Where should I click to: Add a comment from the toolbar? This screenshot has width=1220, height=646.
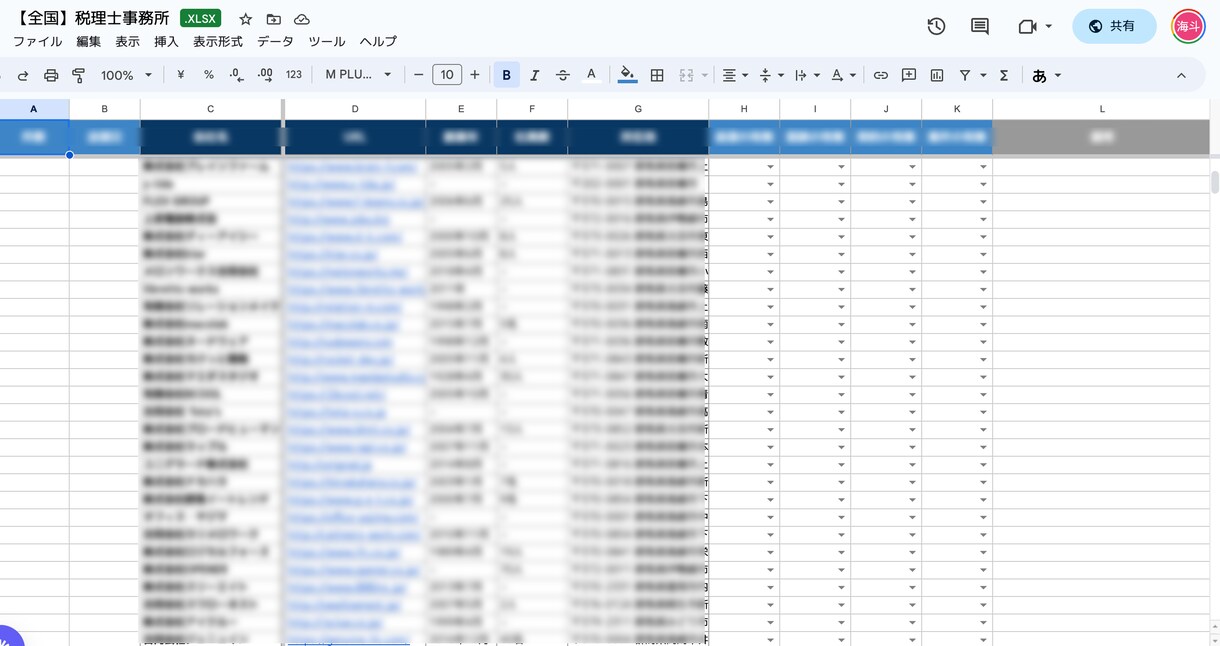(x=909, y=75)
